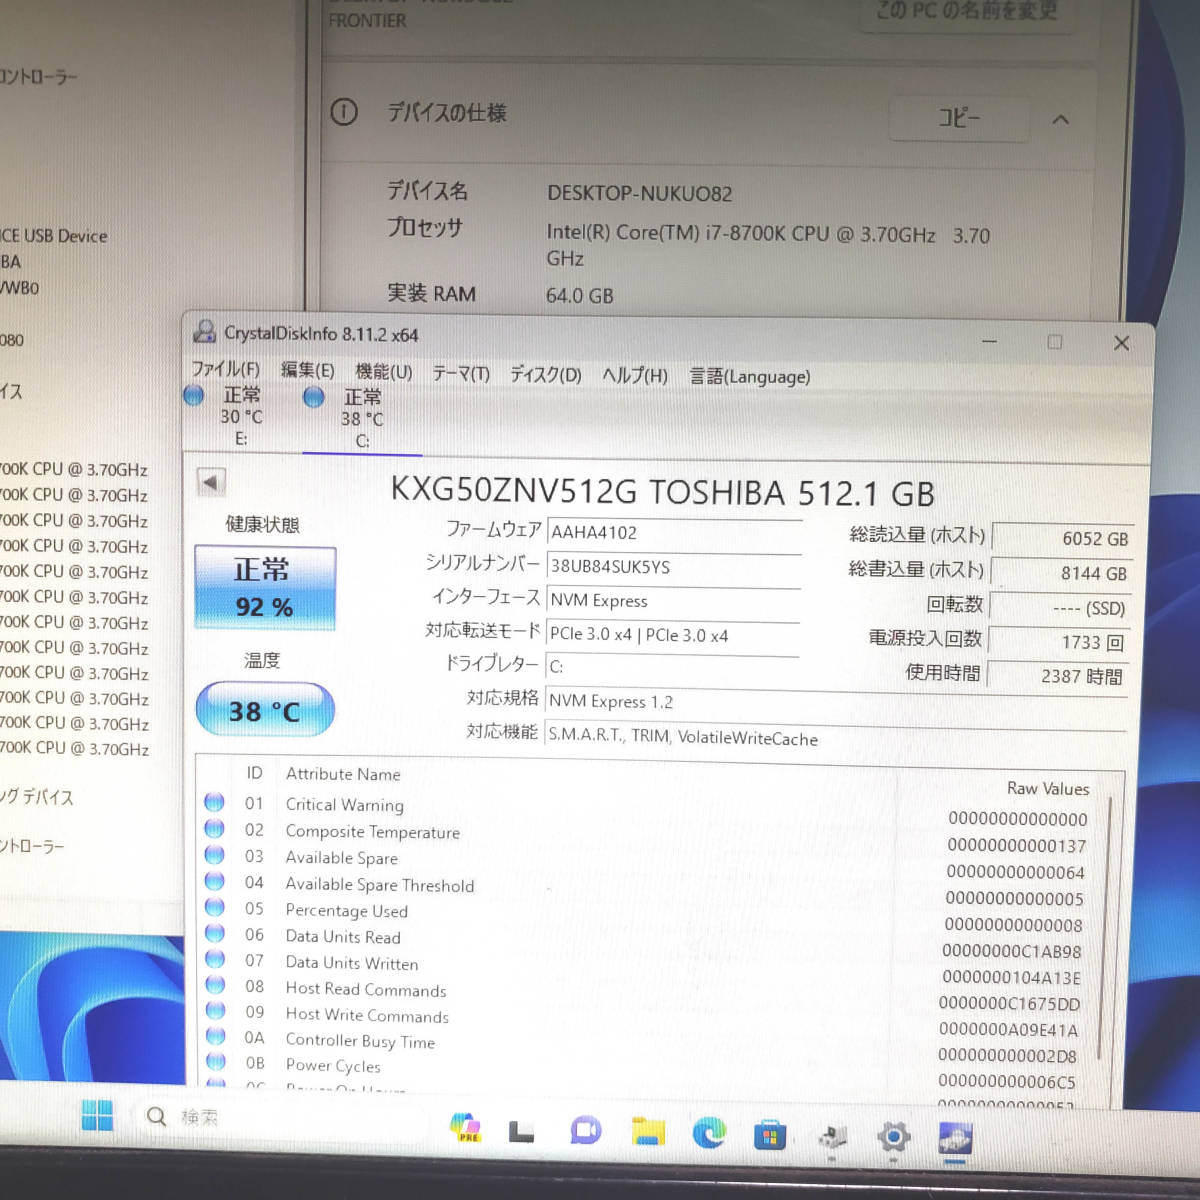Click the interface field NVM Express
This screenshot has height=1200, width=1200.
click(674, 601)
